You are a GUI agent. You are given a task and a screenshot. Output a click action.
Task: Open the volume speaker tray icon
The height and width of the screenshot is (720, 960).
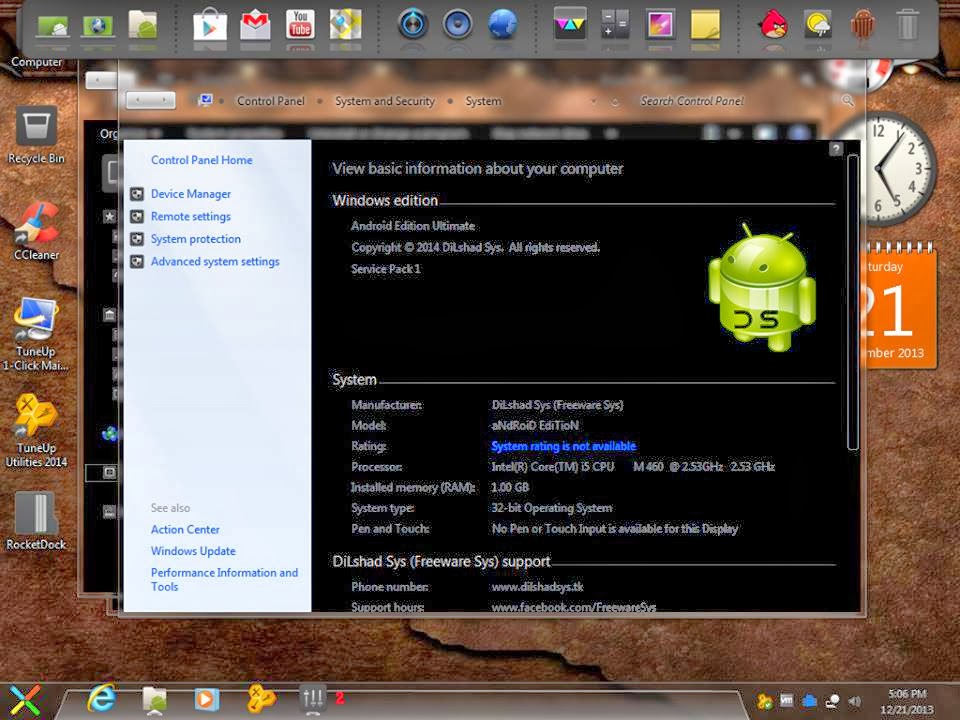[x=855, y=702]
